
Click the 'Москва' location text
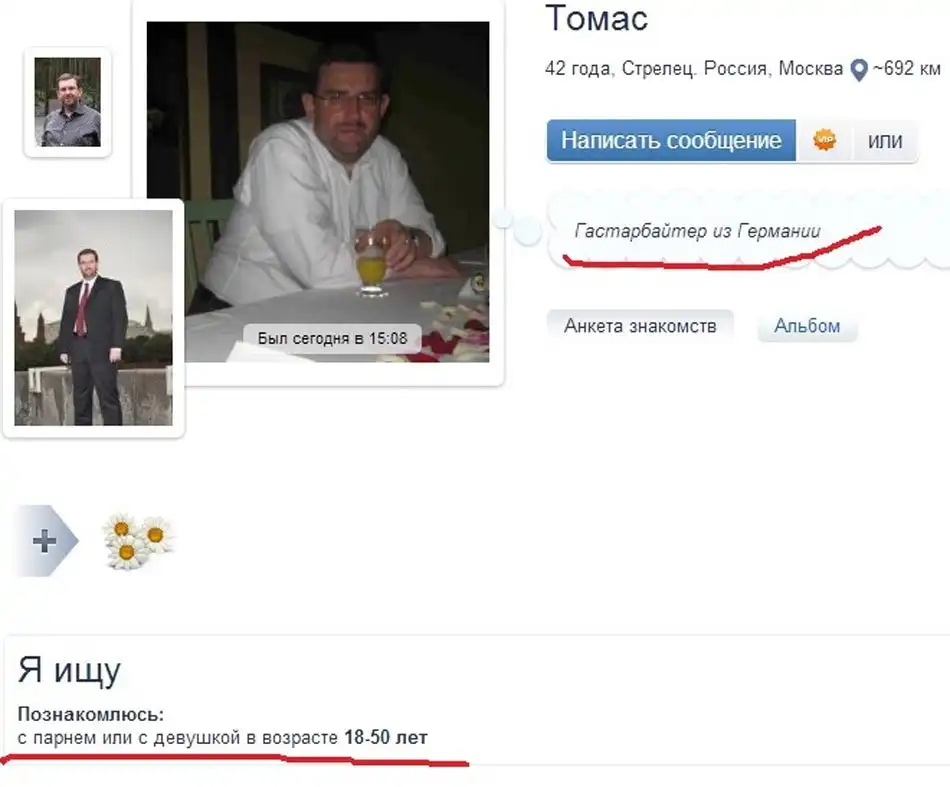click(x=811, y=68)
